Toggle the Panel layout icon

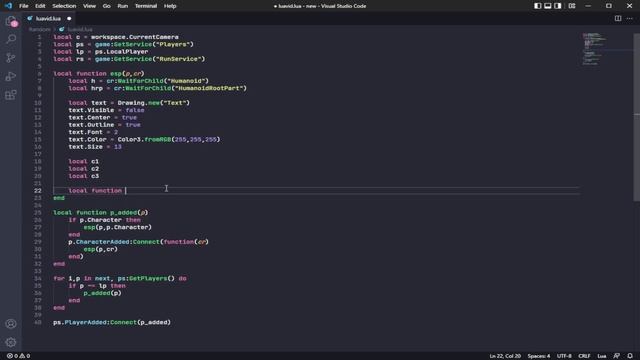(x=548, y=6)
